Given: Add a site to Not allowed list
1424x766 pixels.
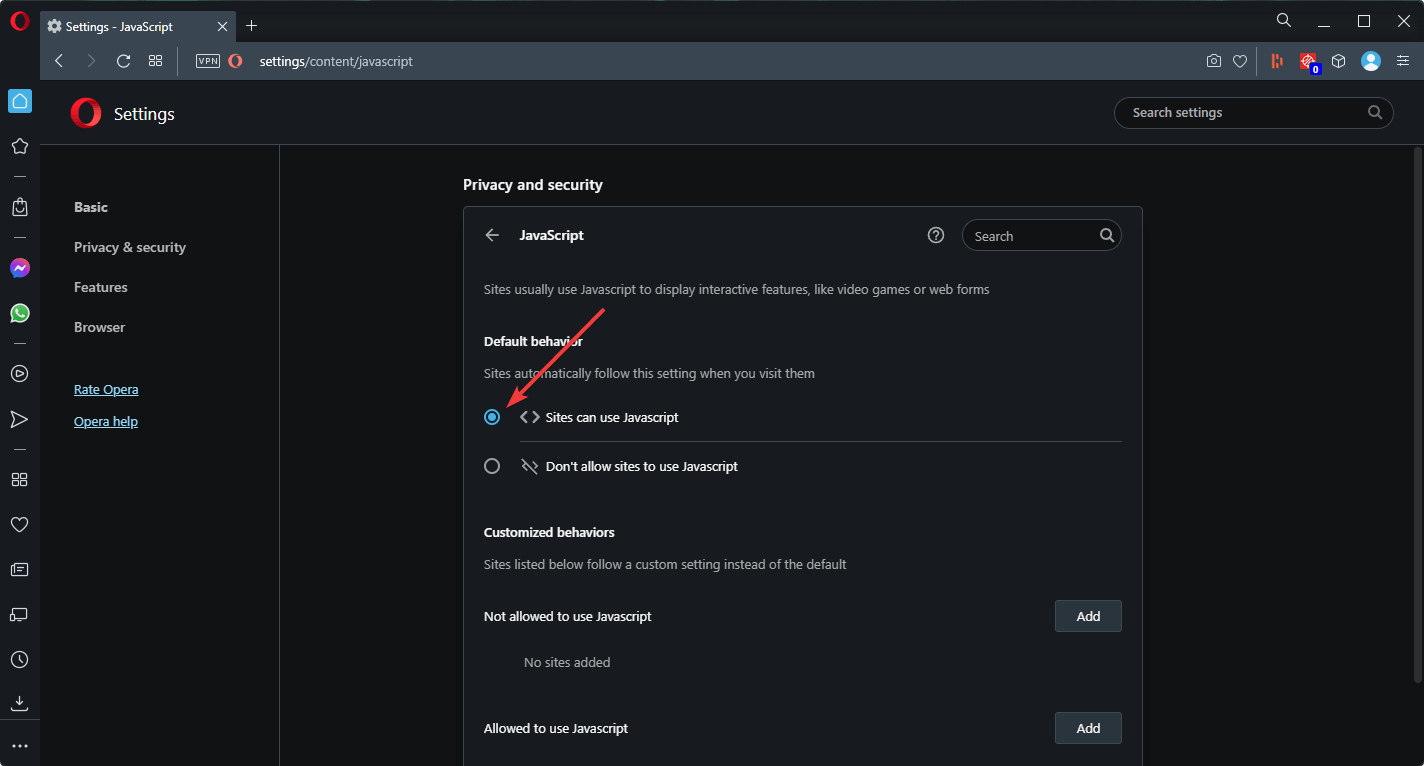Looking at the screenshot, I should [x=1088, y=616].
